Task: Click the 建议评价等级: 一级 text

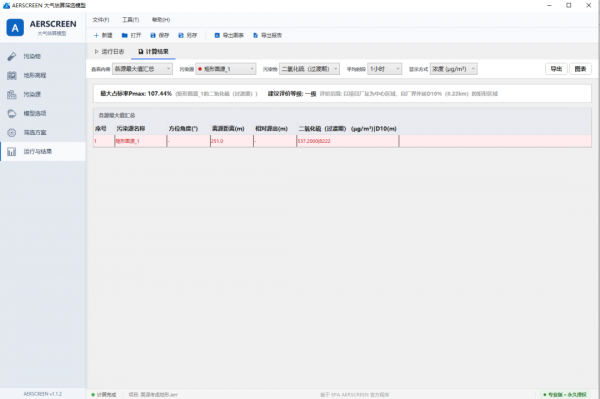Action: 292,94
